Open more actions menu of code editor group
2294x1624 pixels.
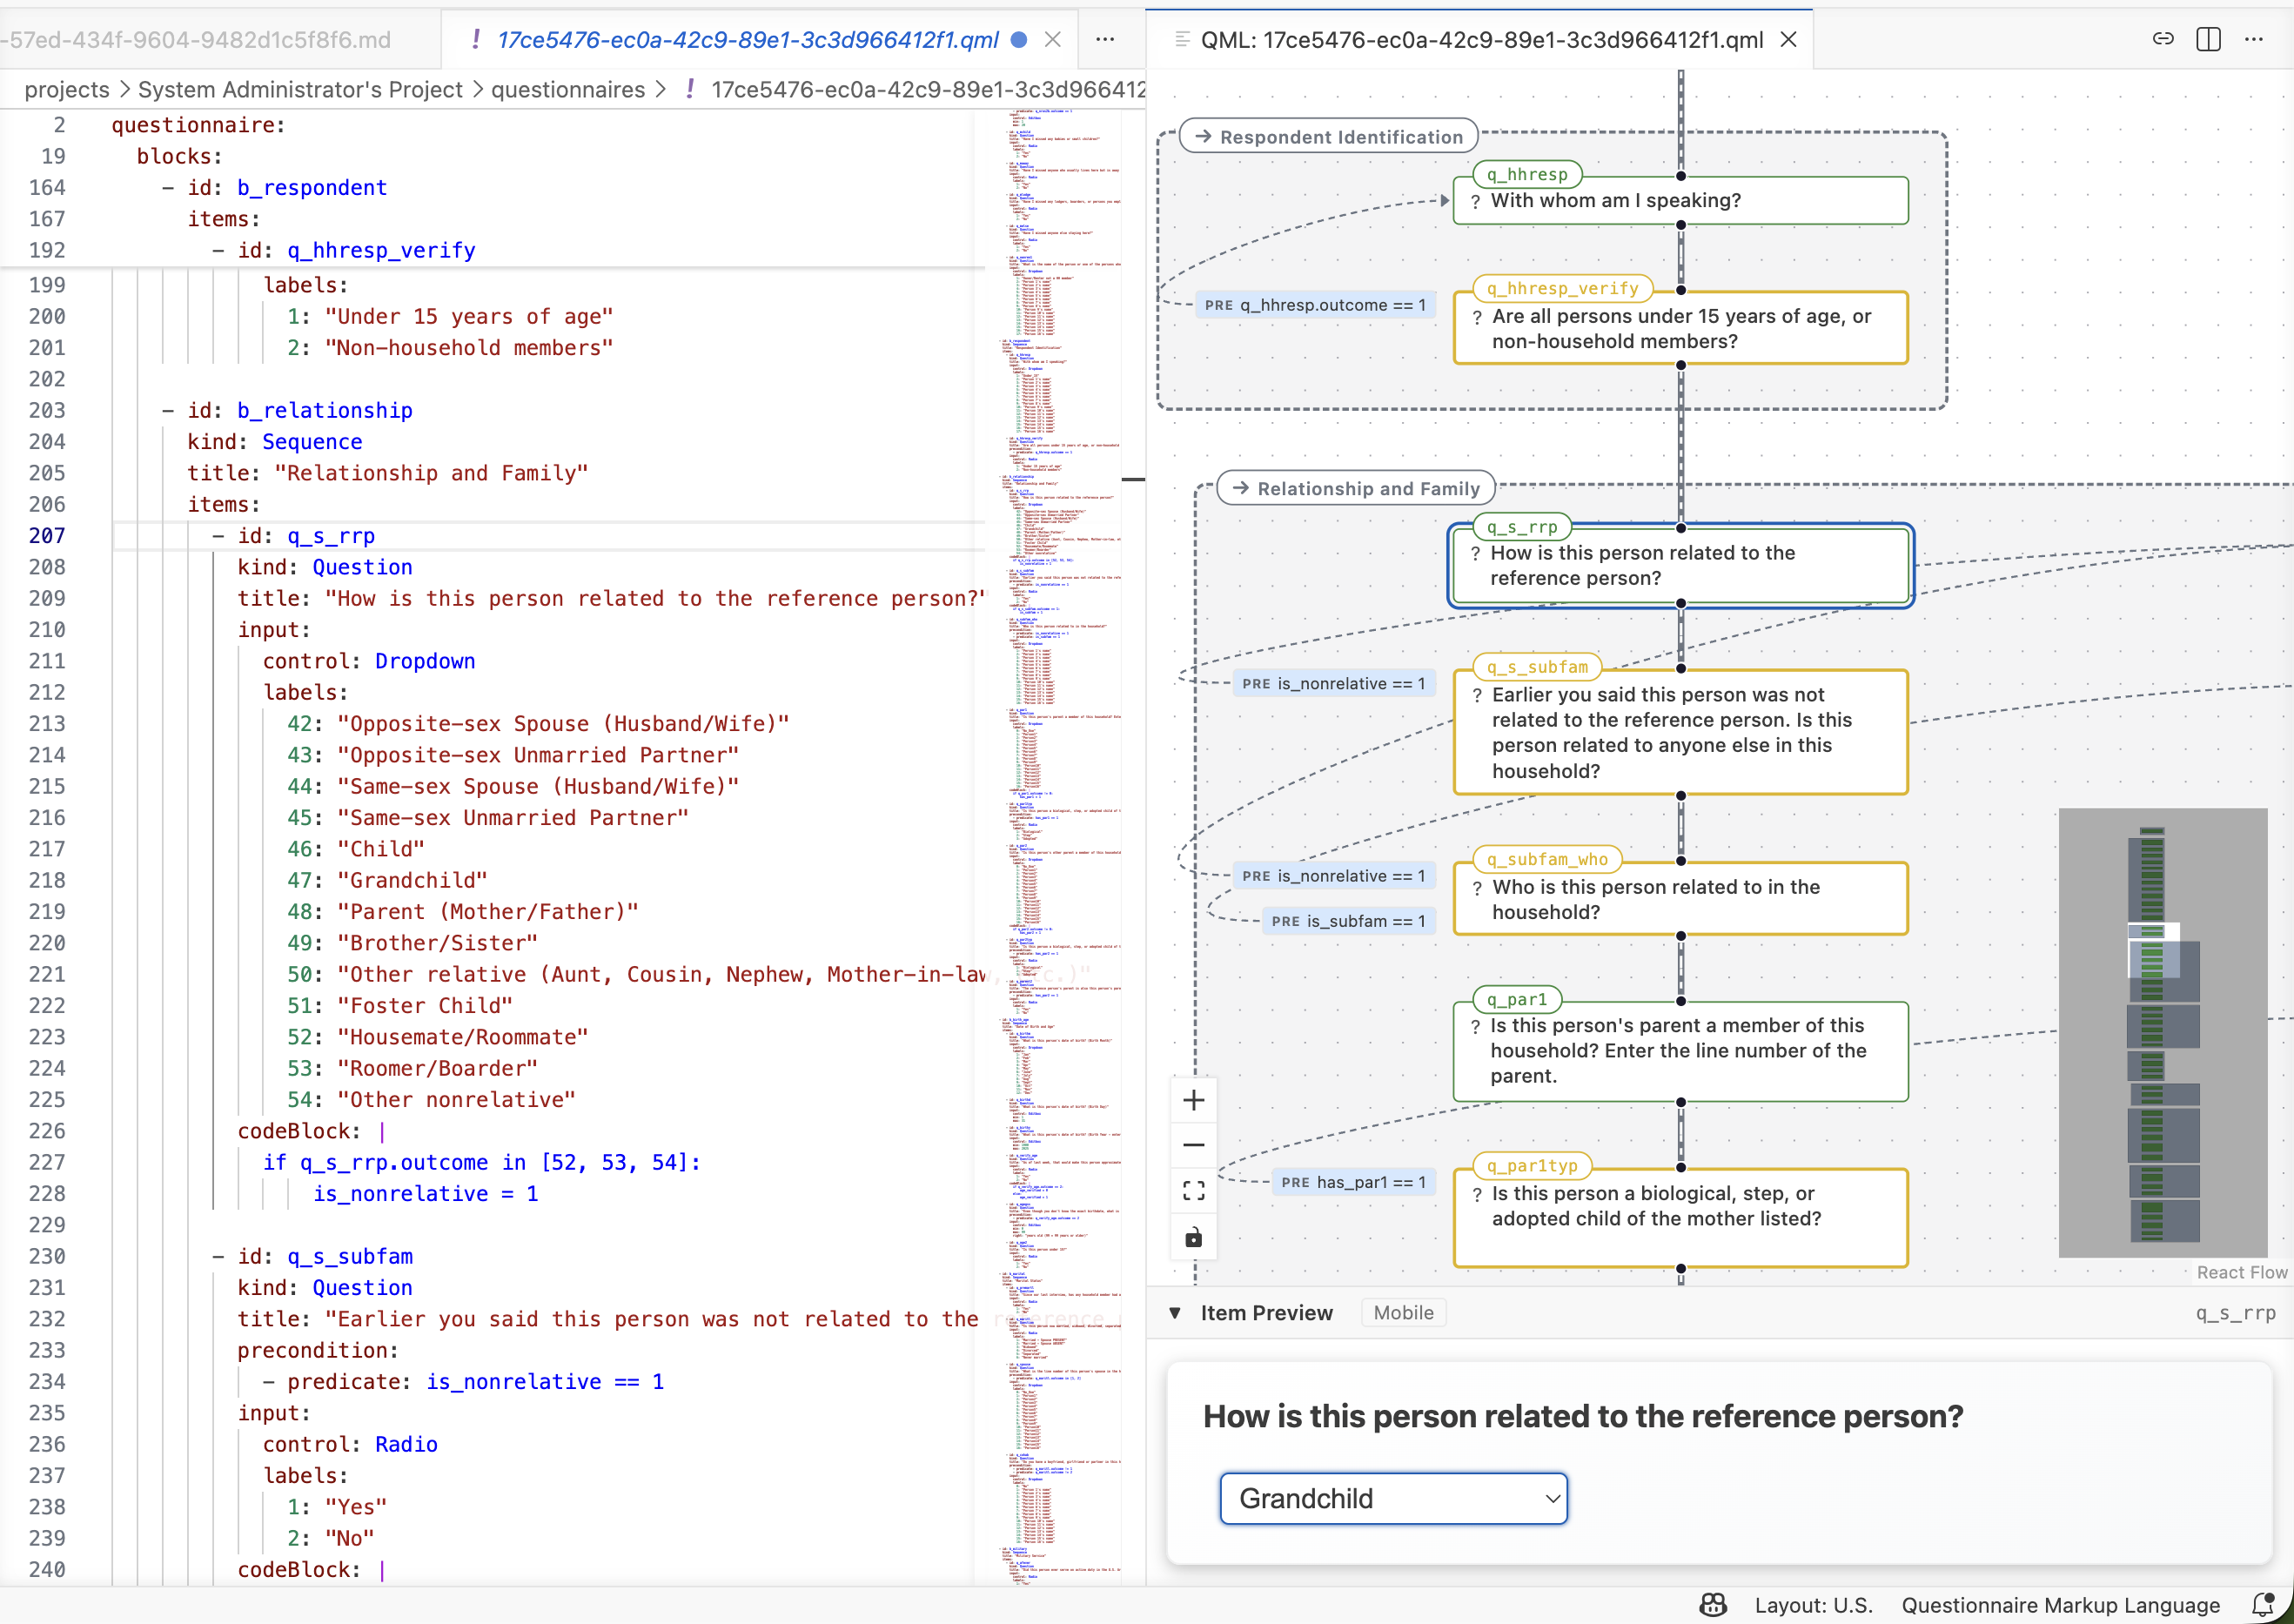(x=1105, y=39)
